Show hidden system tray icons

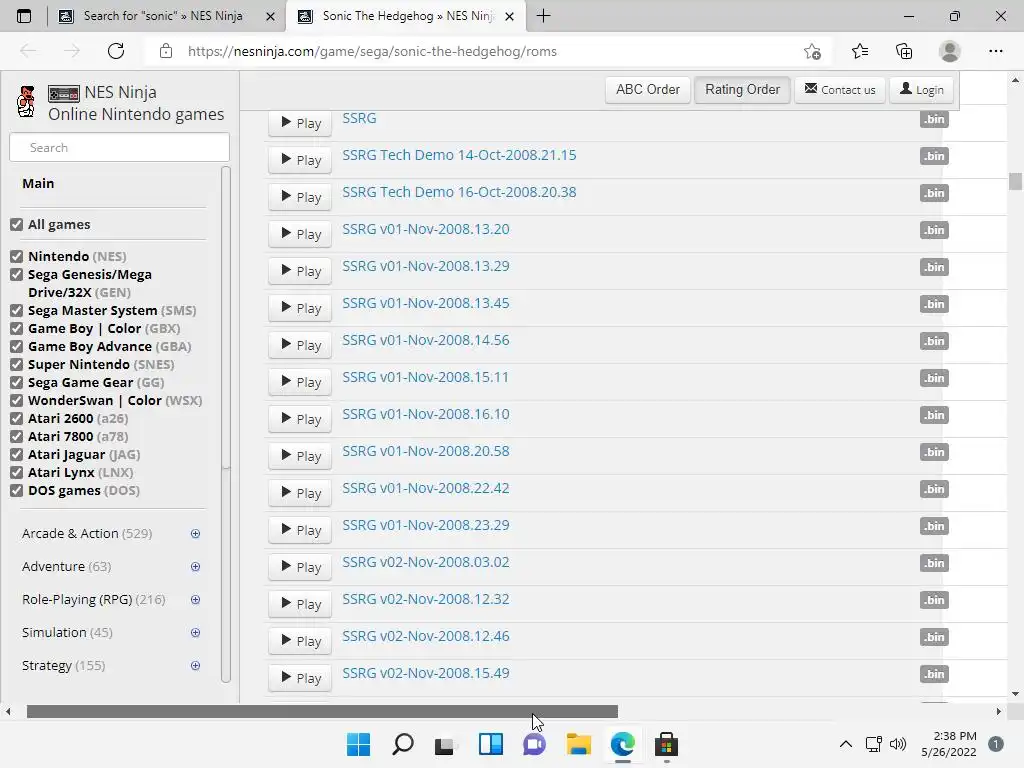coord(846,744)
